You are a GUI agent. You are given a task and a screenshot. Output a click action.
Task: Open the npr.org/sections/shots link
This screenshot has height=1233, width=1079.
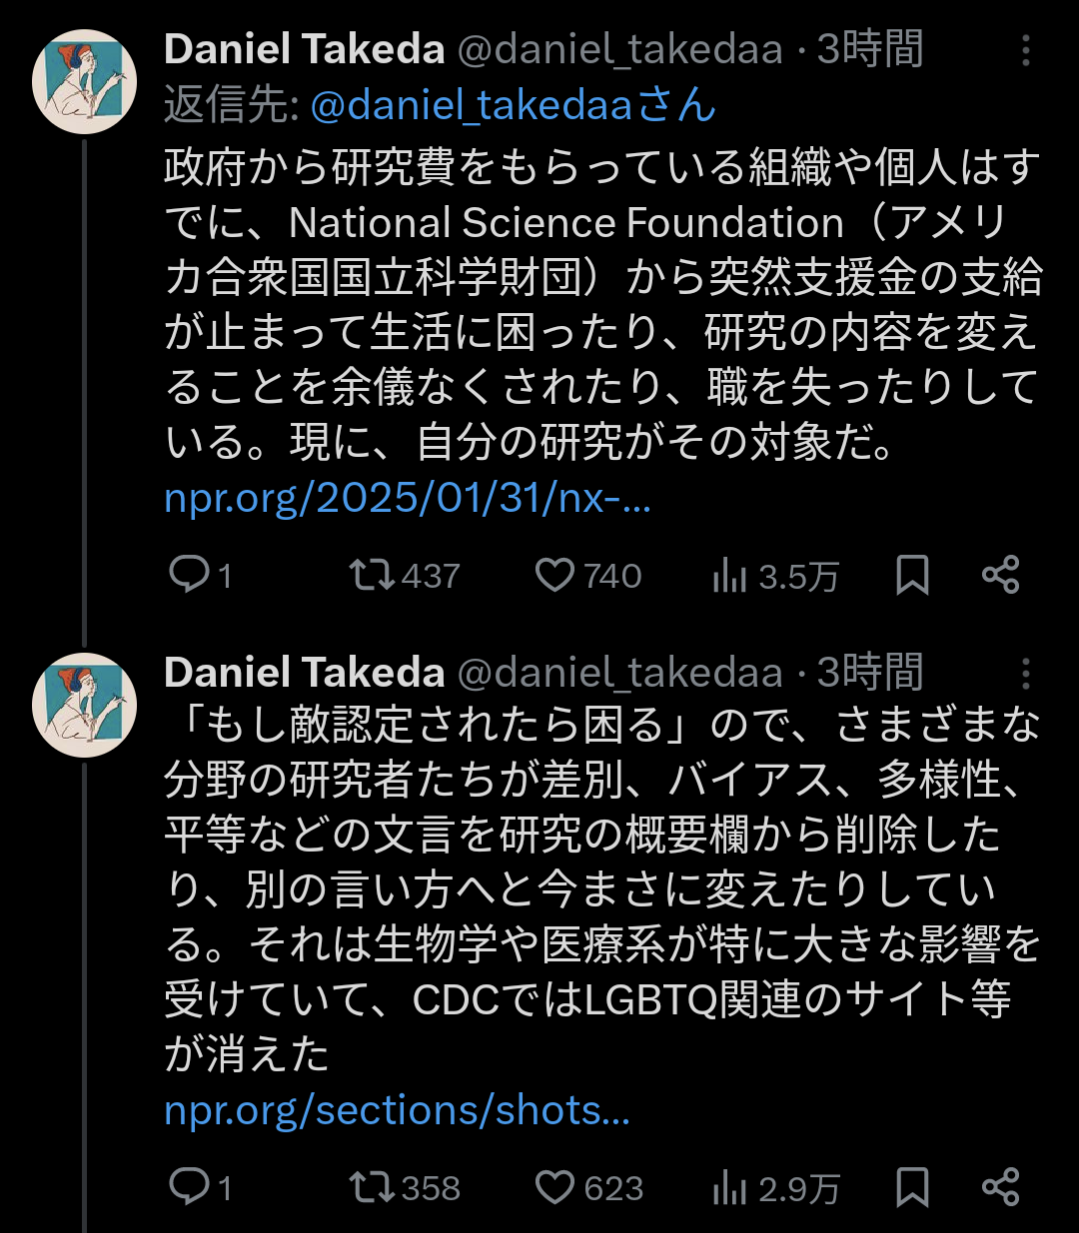tap(397, 1110)
